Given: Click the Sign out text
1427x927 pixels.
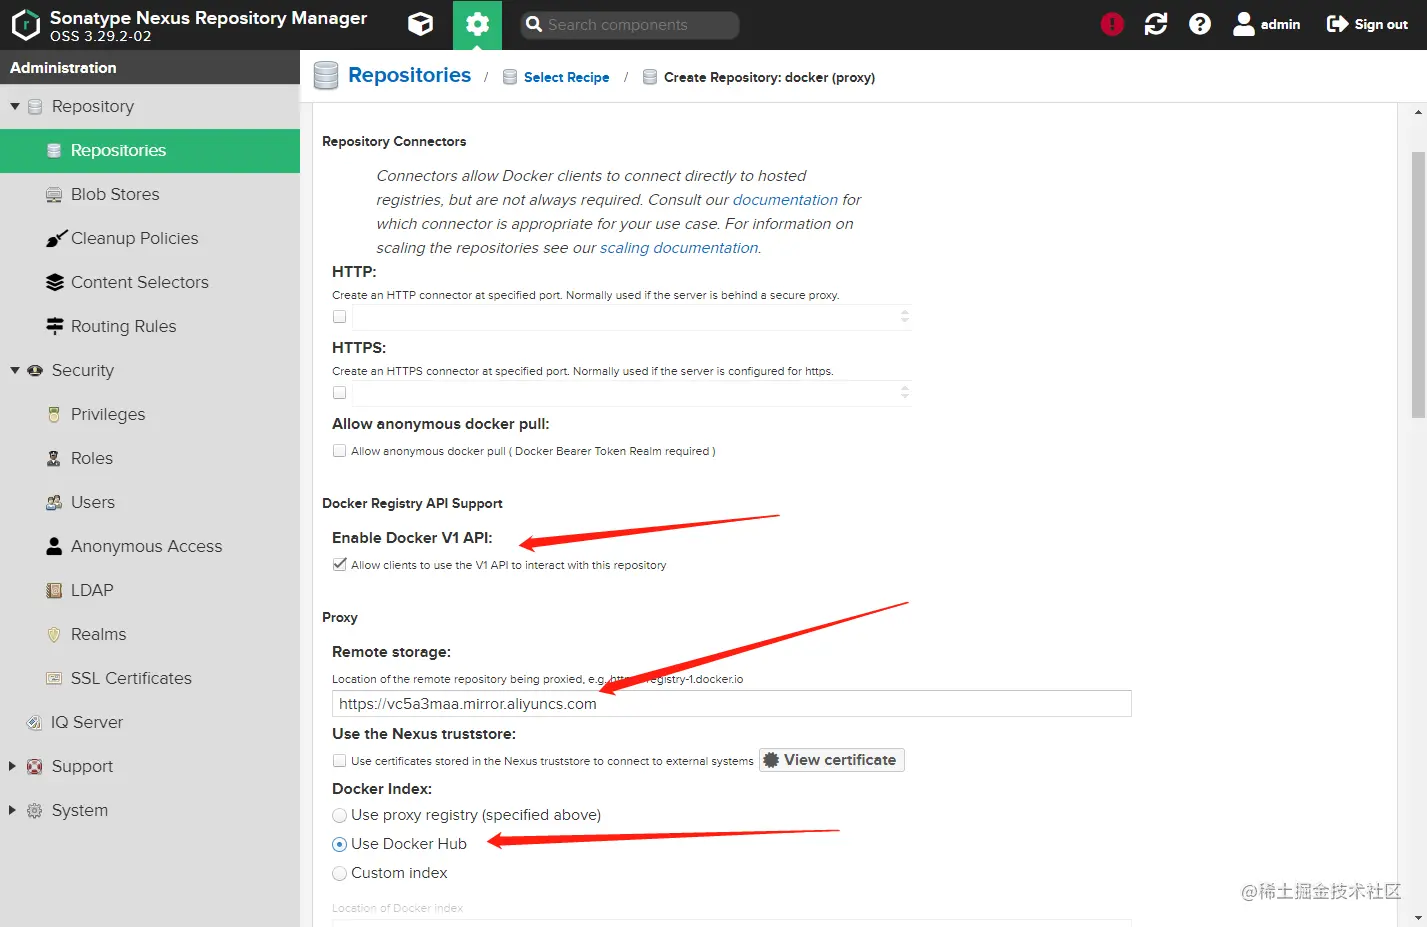Looking at the screenshot, I should 1381,24.
